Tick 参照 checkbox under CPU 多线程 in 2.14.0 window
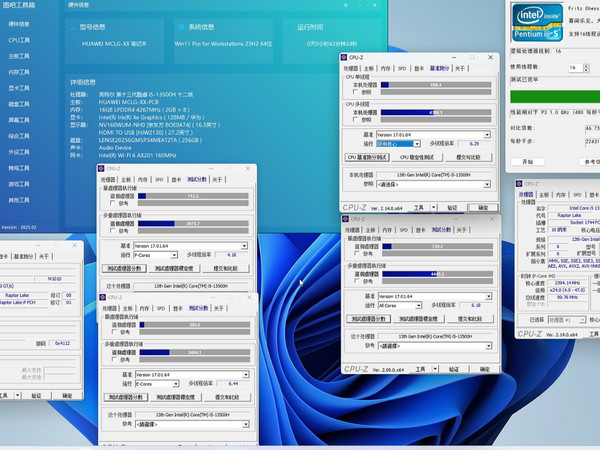 pos(355,119)
